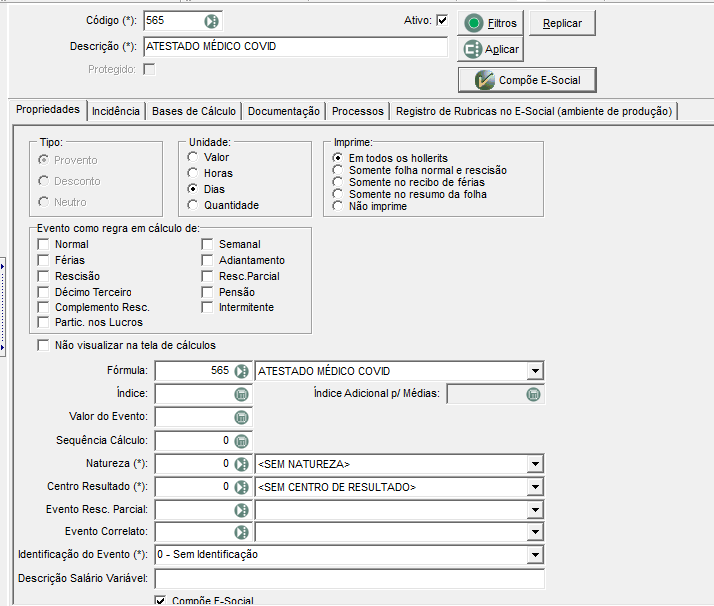Expand the Identificação do Evento dropdown
This screenshot has height=606, width=714.
pyautogui.click(x=536, y=555)
